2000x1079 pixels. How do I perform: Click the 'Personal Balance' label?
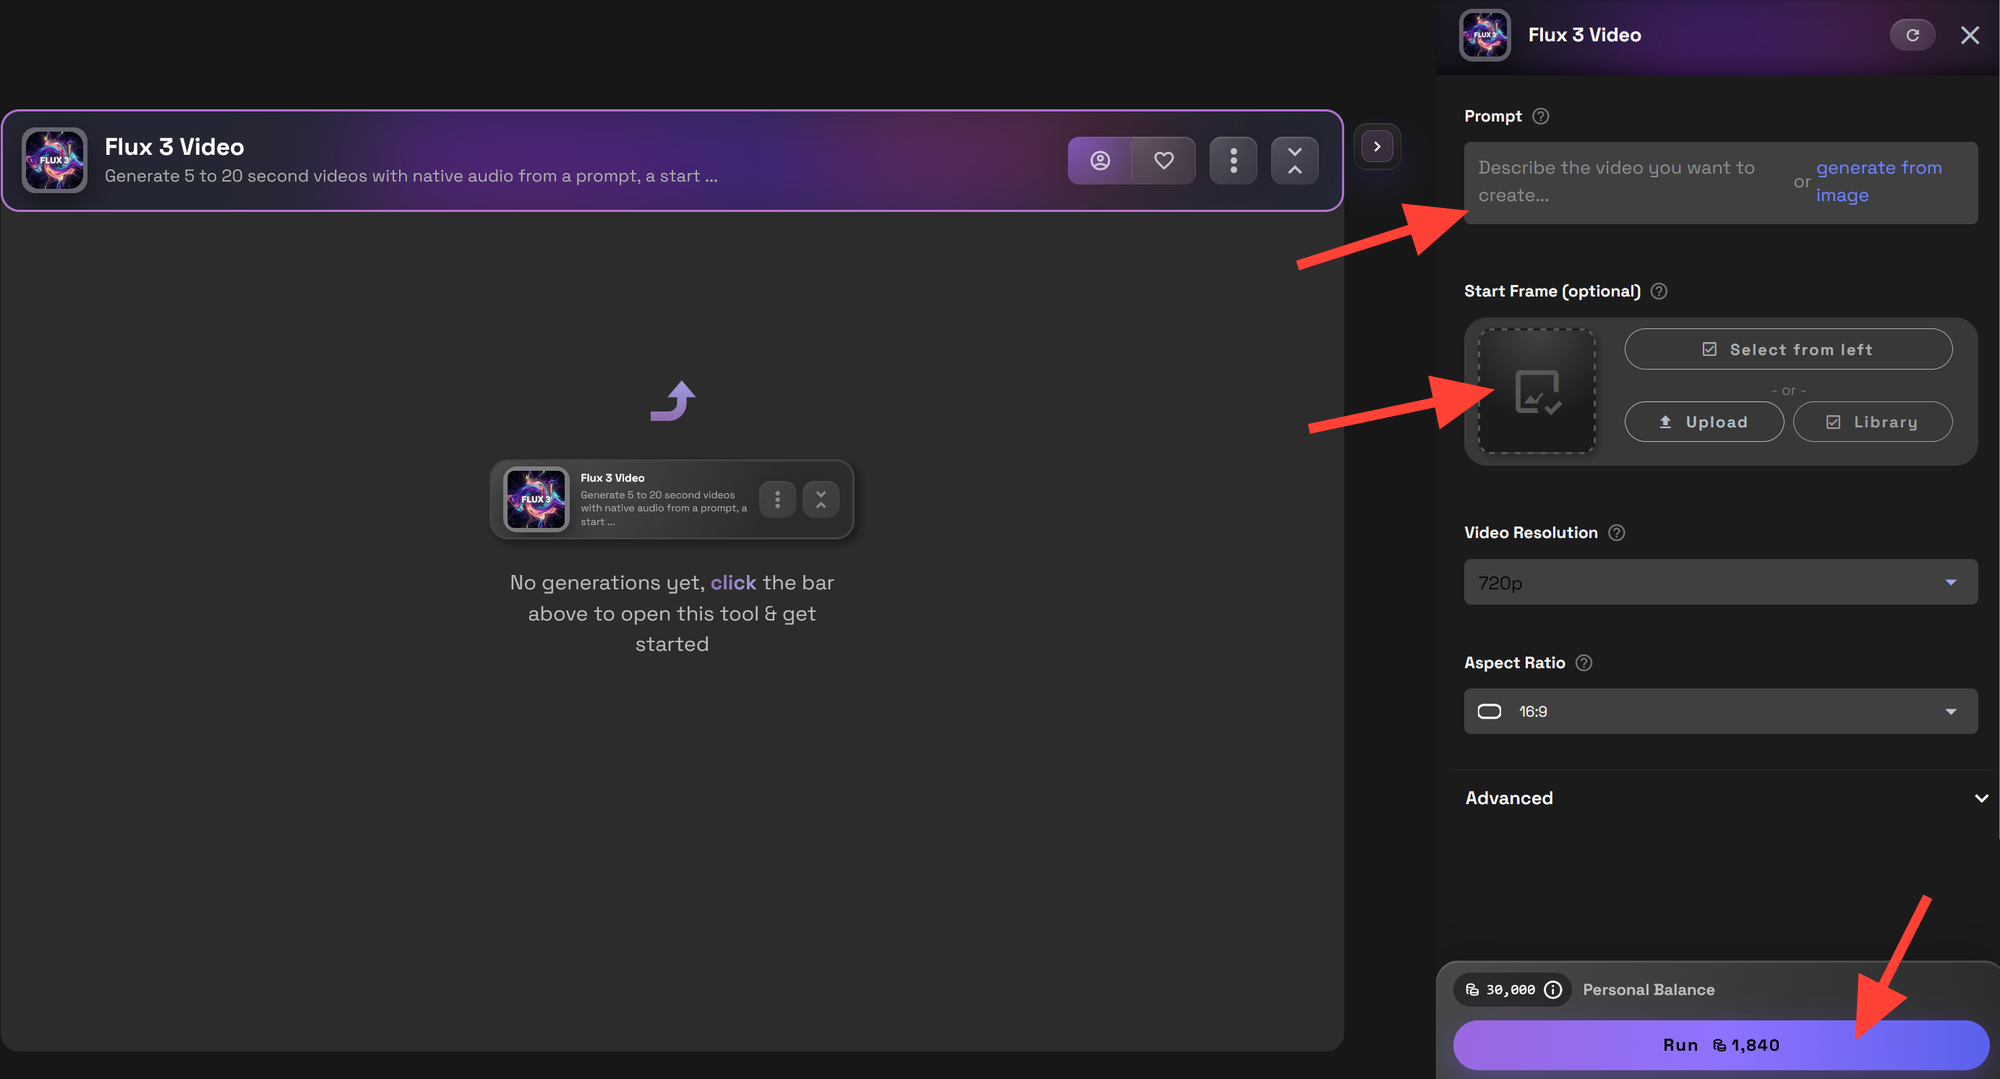pyautogui.click(x=1649, y=990)
